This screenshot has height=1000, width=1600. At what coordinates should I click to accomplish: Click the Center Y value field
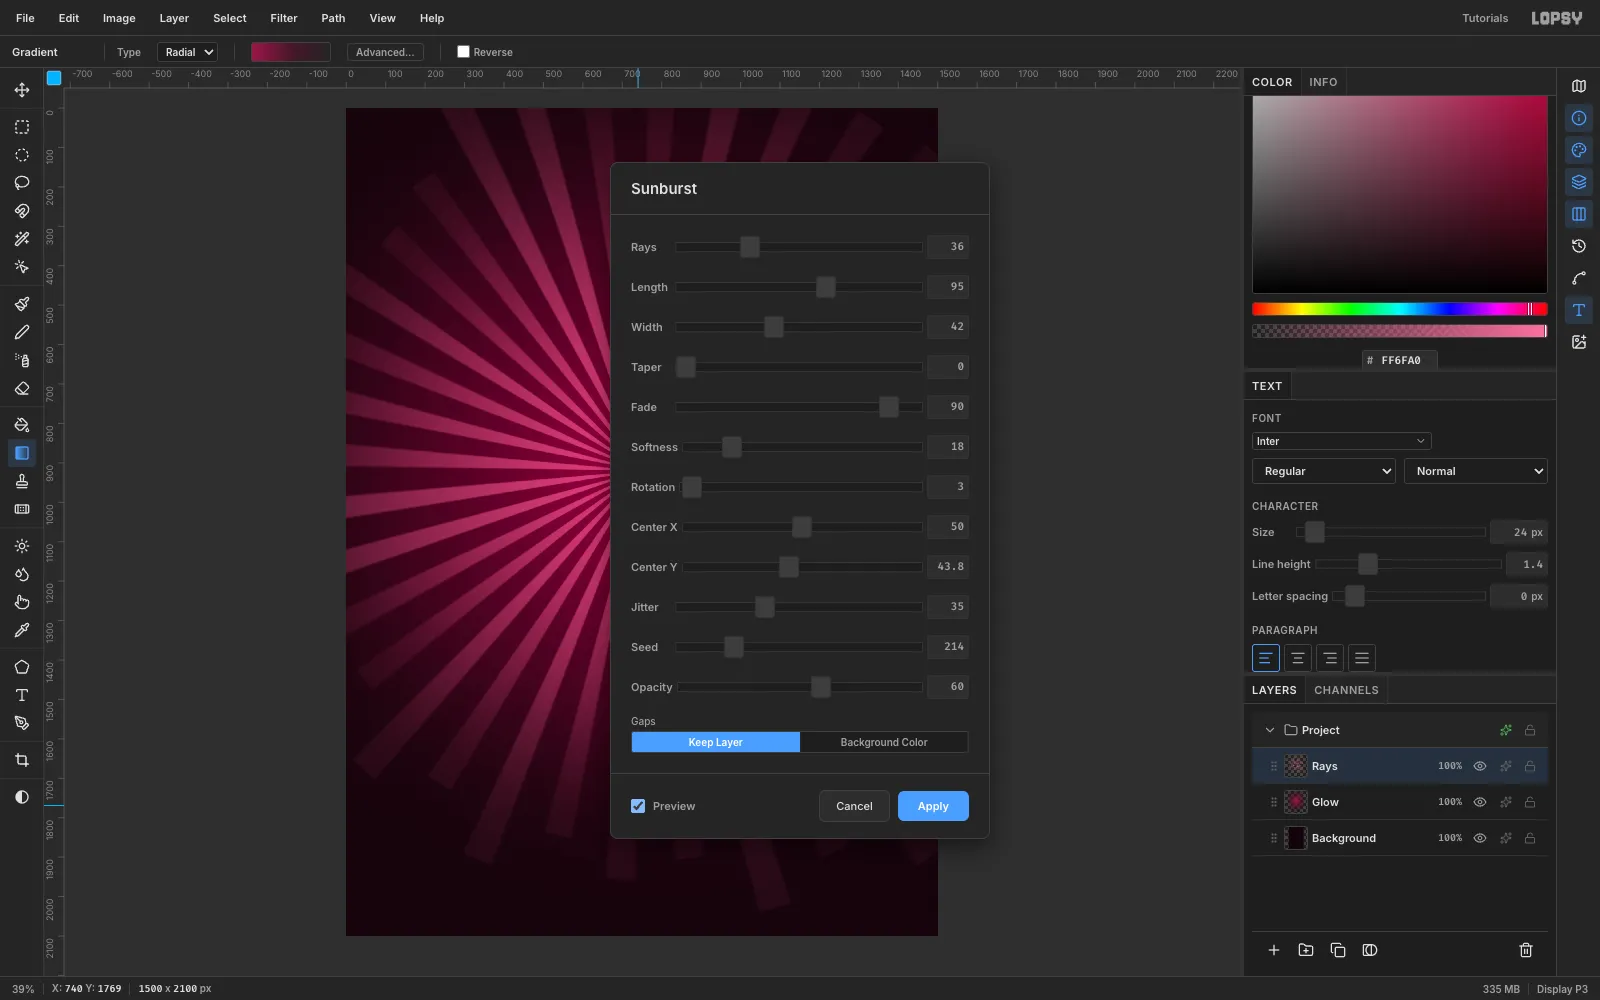pyautogui.click(x=948, y=567)
